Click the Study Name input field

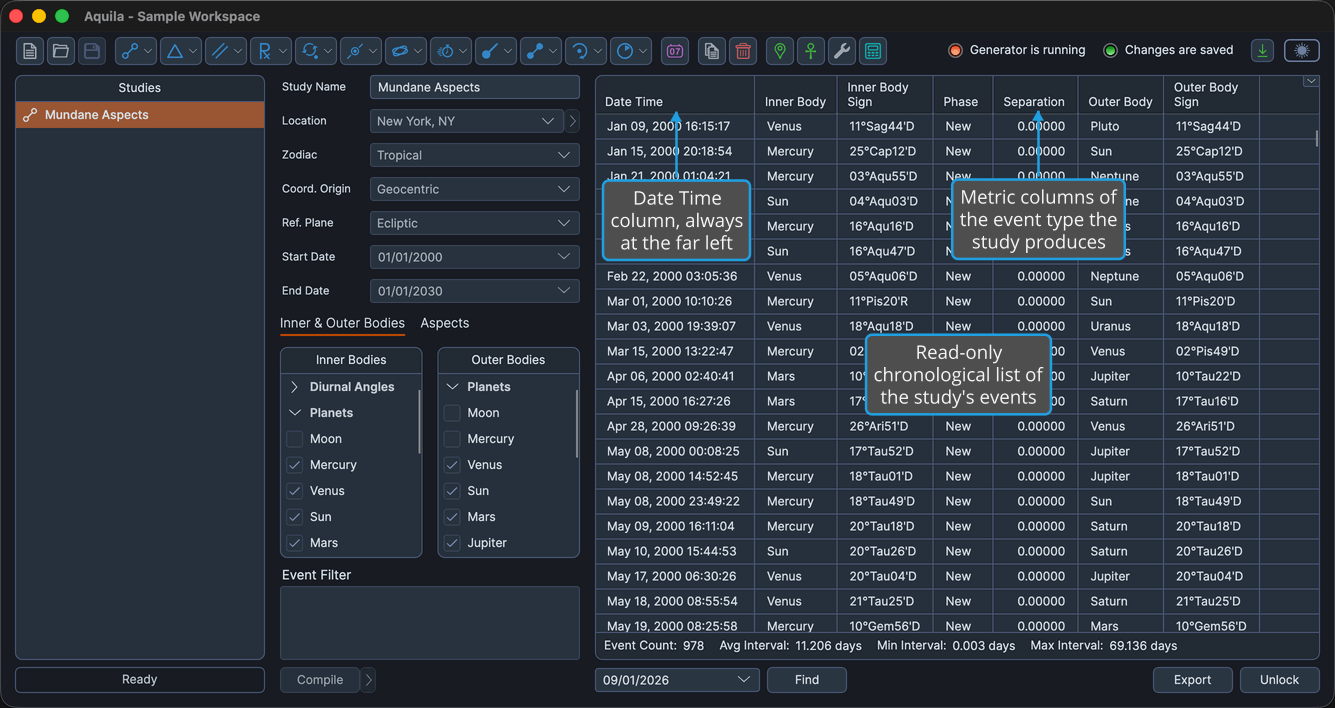tap(475, 87)
